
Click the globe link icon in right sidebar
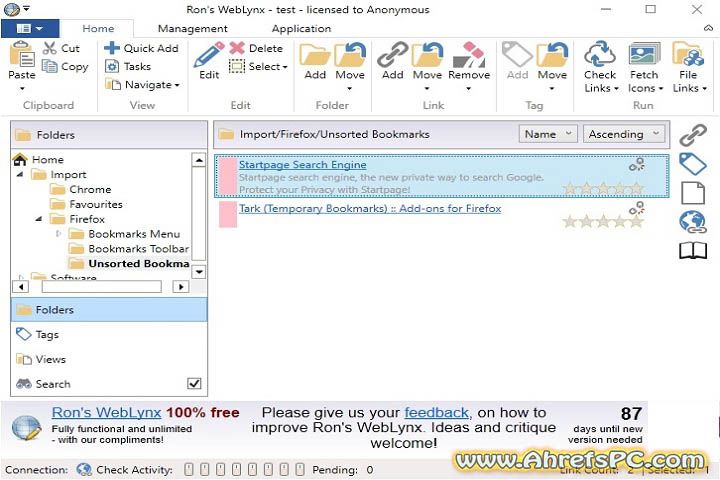692,222
